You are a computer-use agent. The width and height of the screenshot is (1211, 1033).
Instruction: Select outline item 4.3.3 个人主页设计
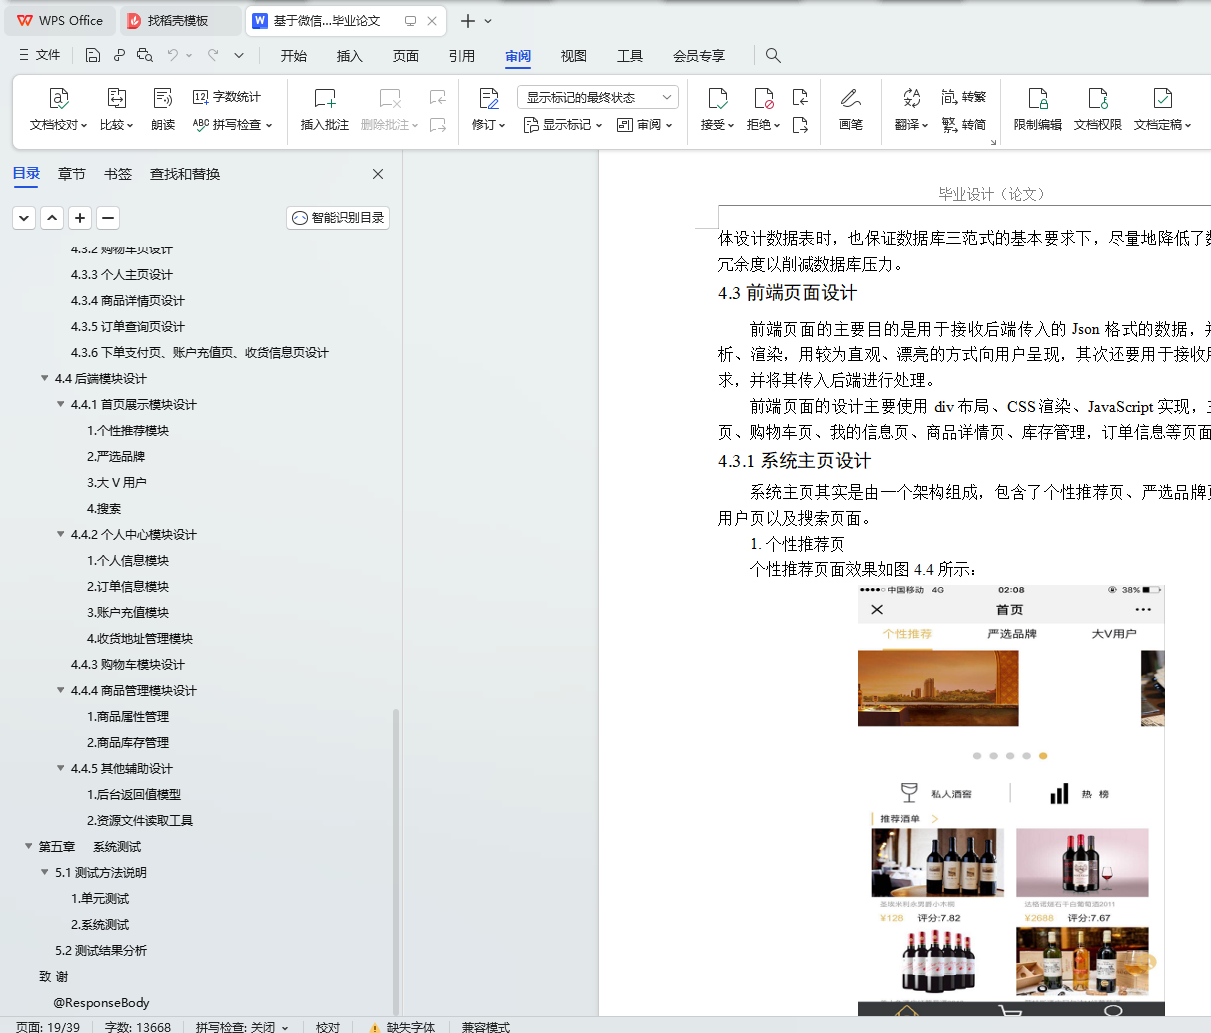point(122,274)
